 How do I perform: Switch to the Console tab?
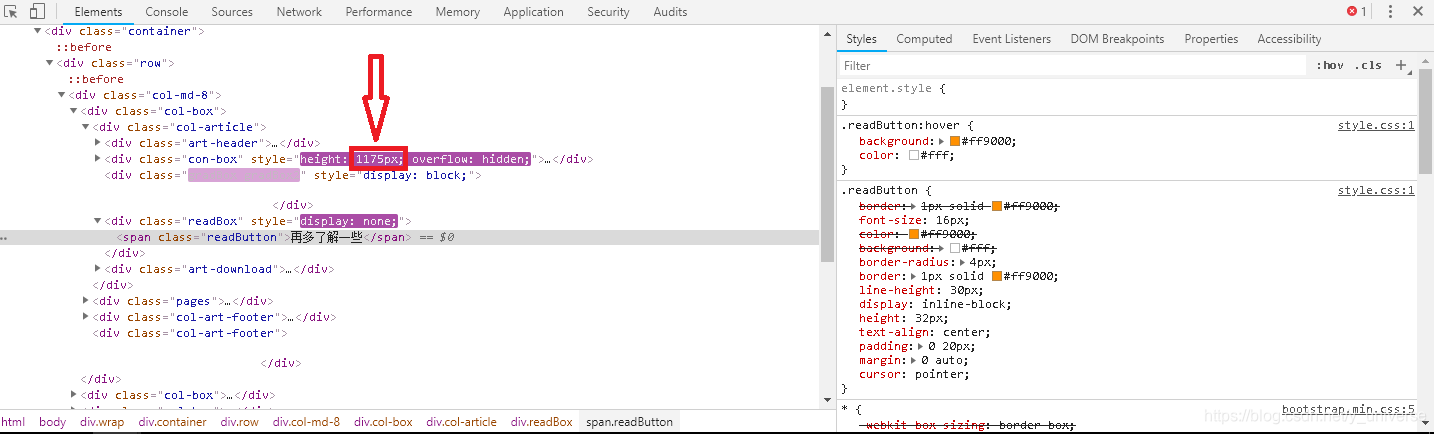(x=167, y=12)
